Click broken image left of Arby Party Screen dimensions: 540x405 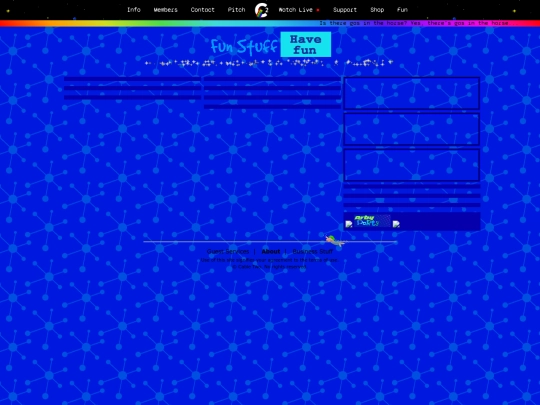[x=349, y=224]
